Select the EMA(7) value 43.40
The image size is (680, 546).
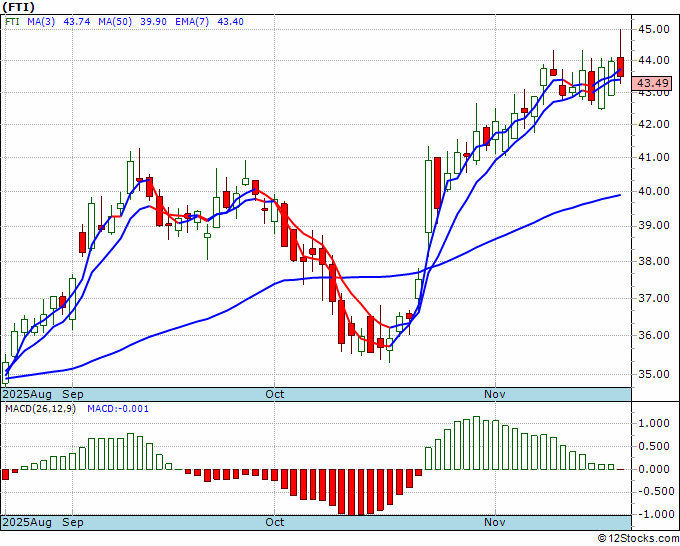(230, 22)
